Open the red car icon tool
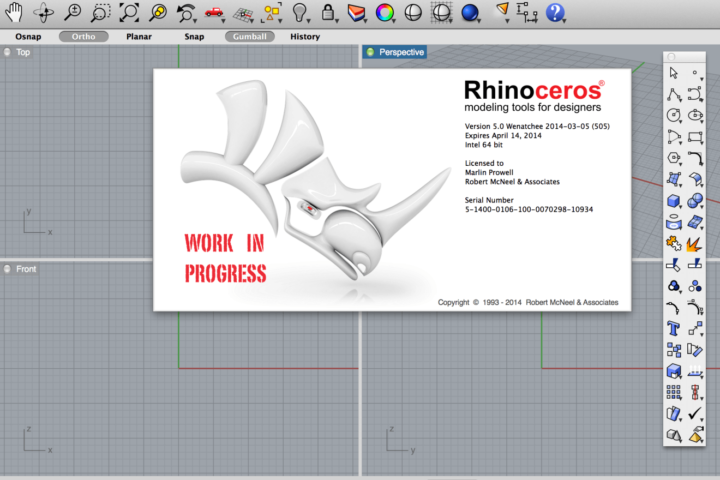The width and height of the screenshot is (720, 480). tap(214, 13)
